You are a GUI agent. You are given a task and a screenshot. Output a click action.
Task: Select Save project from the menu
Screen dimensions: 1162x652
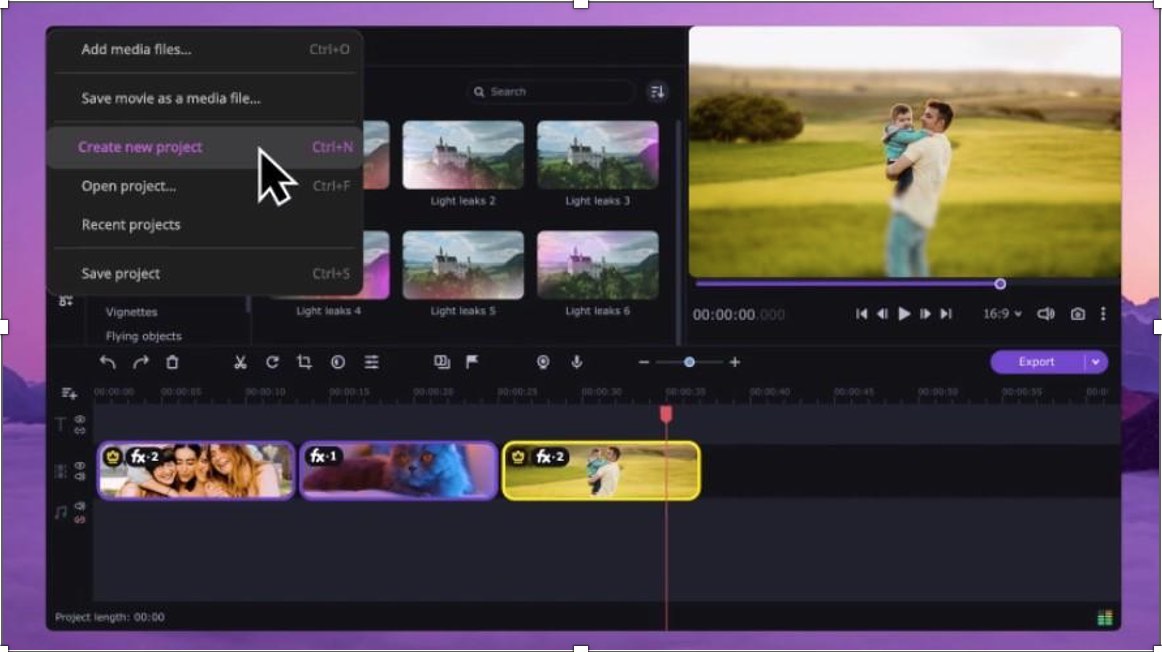[121, 274]
